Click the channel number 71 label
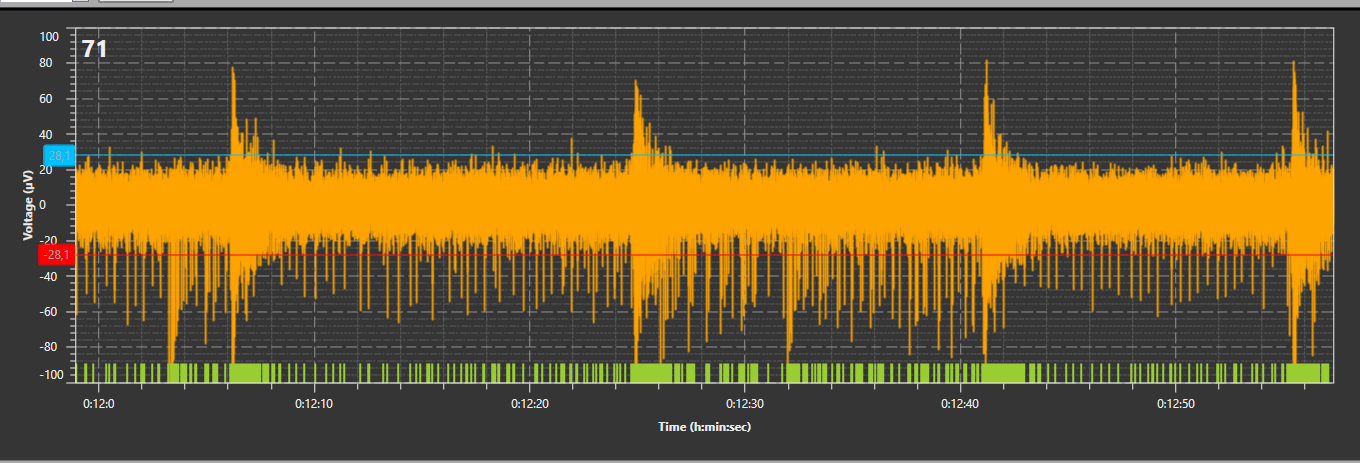Viewport: 1360px width, 463px height. coord(94,49)
